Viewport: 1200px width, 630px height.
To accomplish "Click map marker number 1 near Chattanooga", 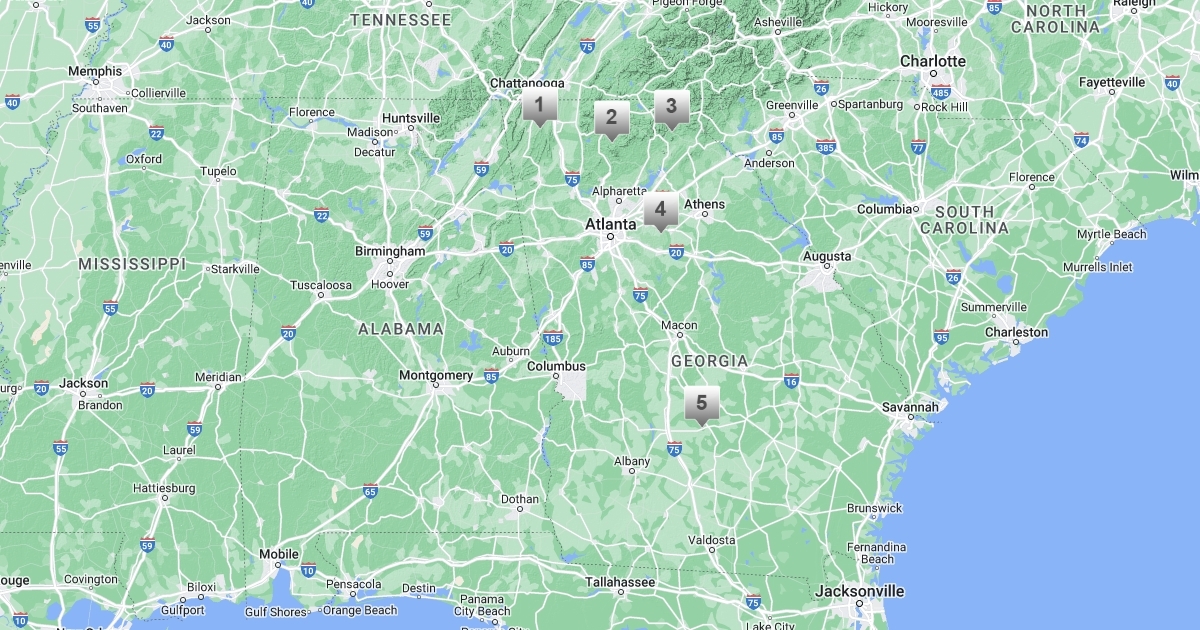I will [x=539, y=106].
